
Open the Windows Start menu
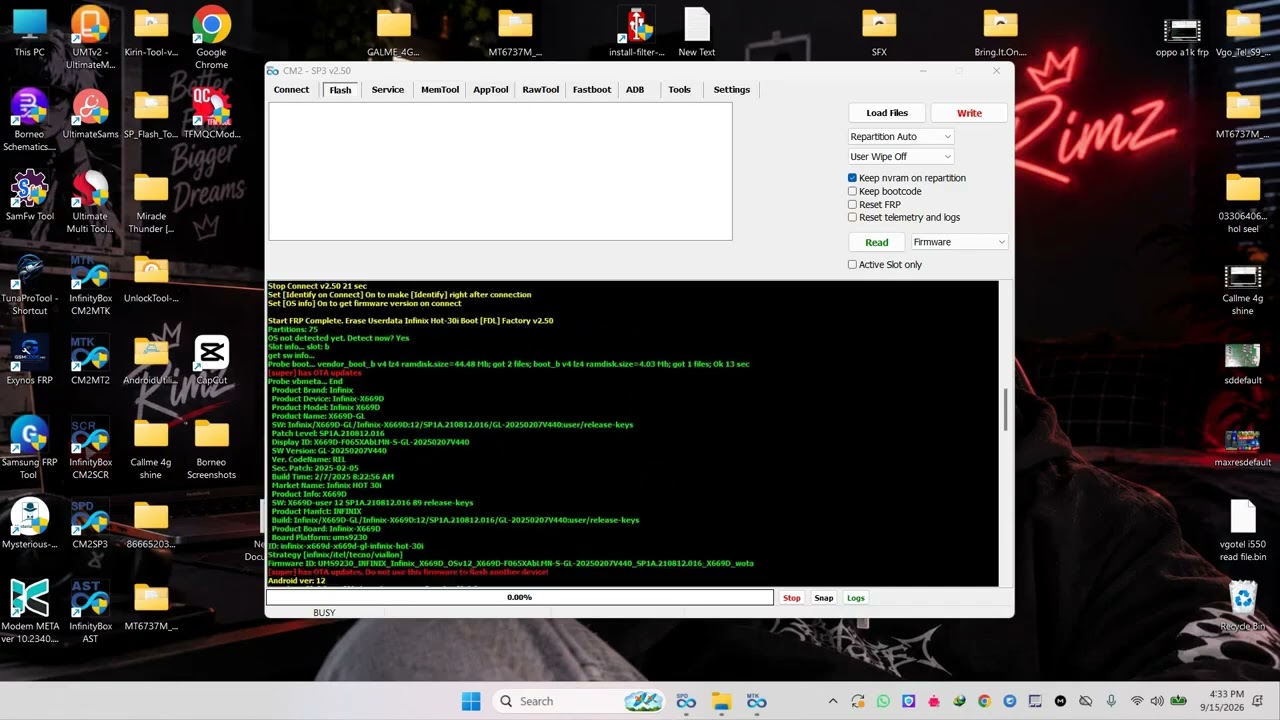point(471,701)
